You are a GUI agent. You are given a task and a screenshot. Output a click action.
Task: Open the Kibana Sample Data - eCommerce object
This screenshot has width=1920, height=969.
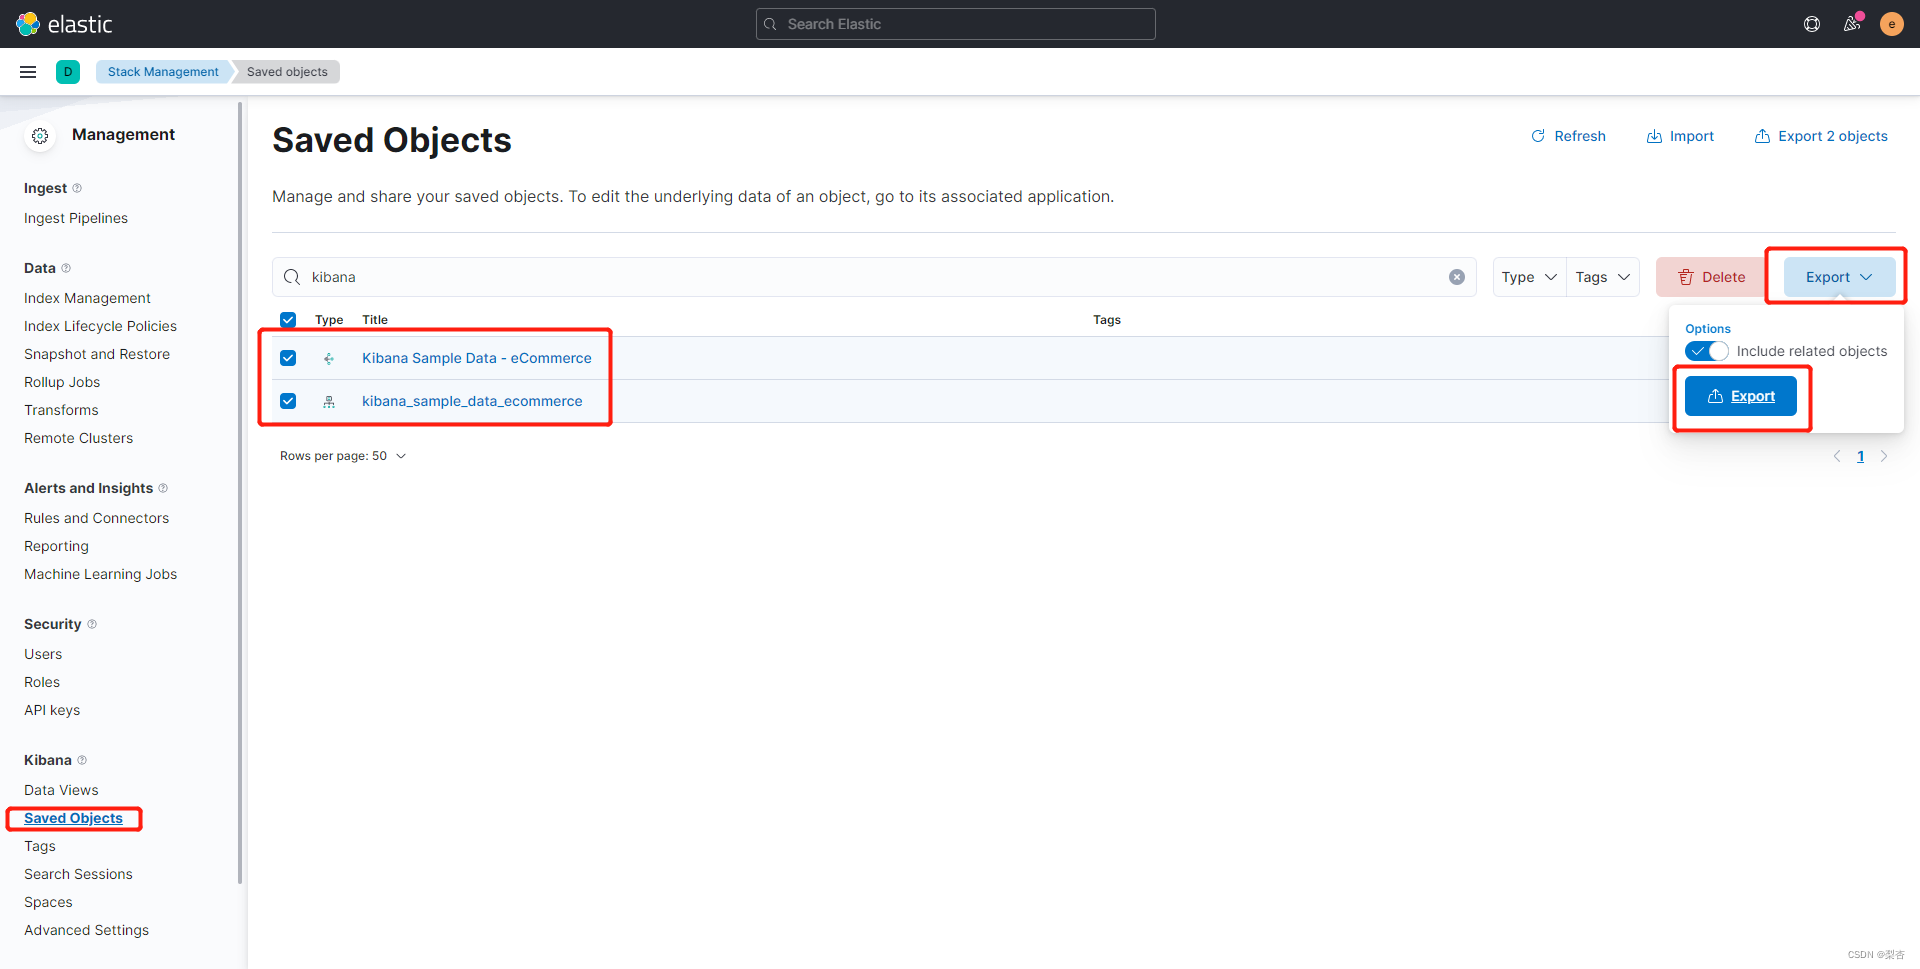pyautogui.click(x=476, y=358)
